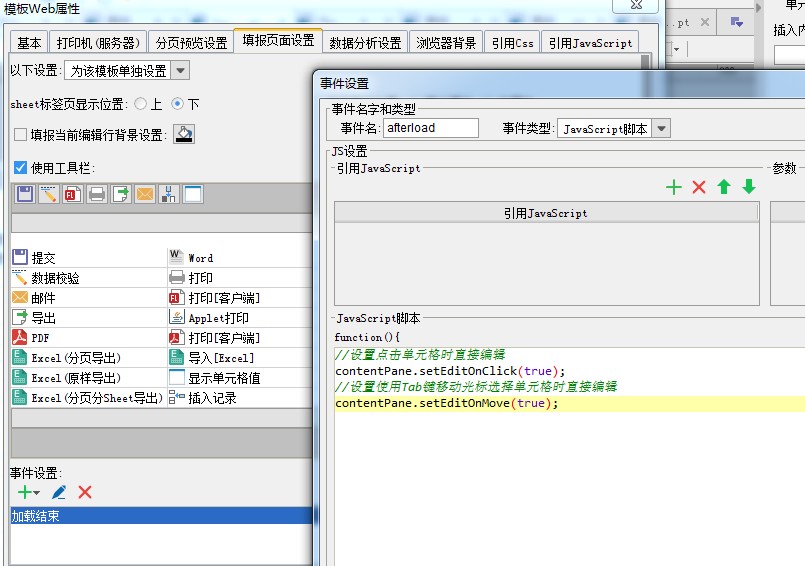Pick row background color with paint bucket
The height and width of the screenshot is (566, 805).
(184, 135)
